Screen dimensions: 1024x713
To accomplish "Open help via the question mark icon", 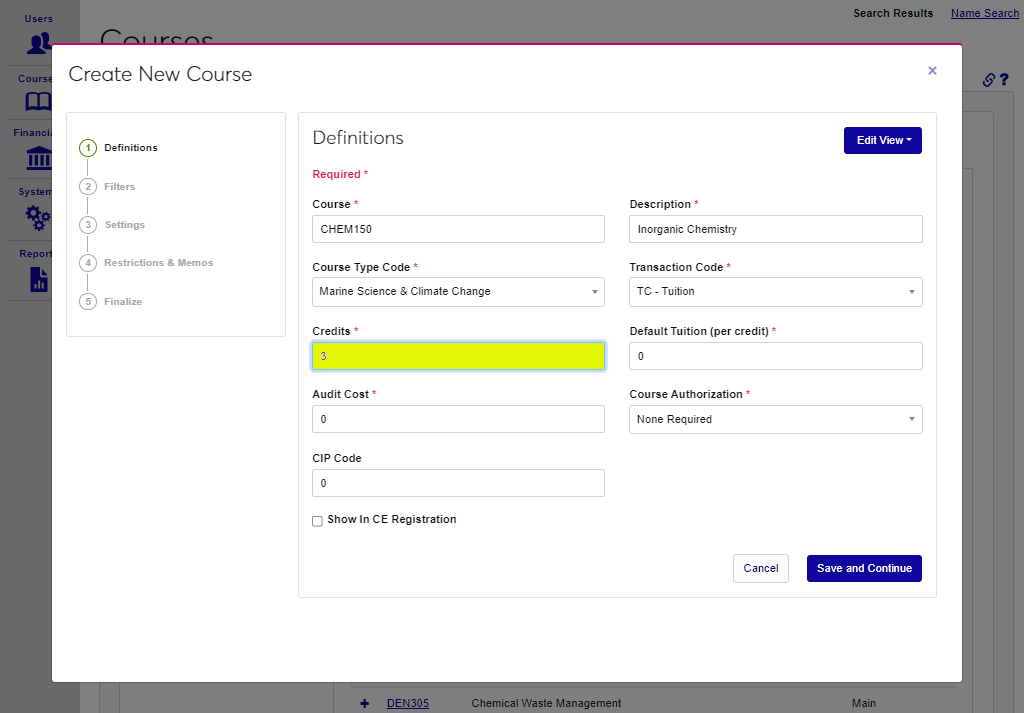I will pos(1005,79).
